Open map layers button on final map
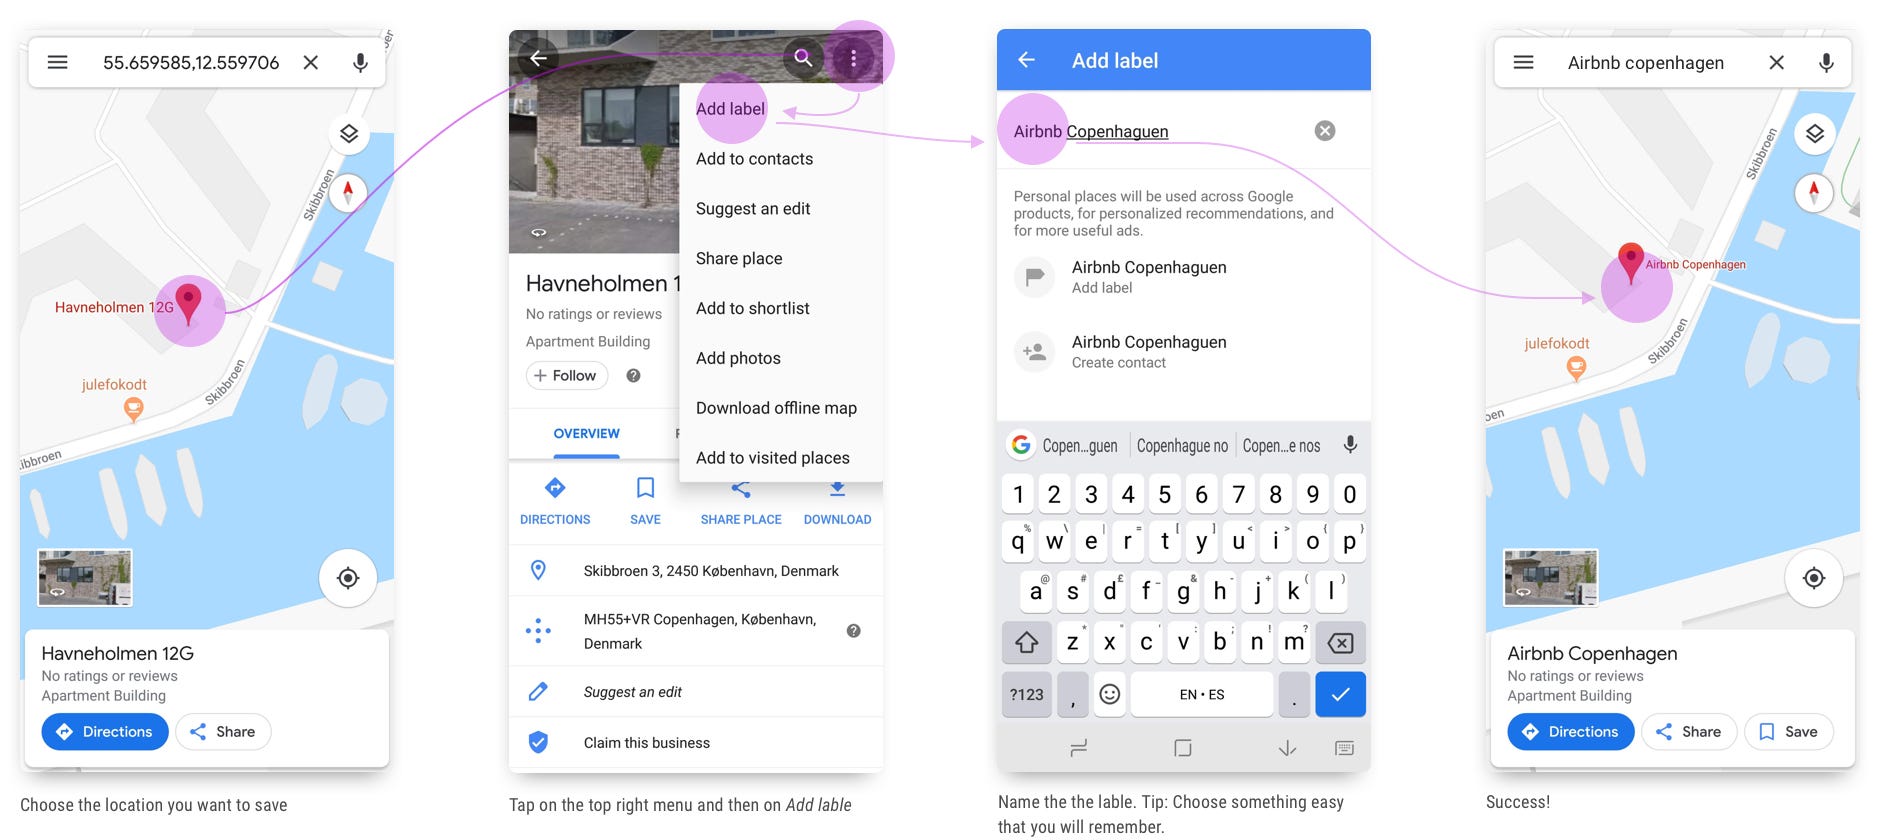 pos(1814,134)
